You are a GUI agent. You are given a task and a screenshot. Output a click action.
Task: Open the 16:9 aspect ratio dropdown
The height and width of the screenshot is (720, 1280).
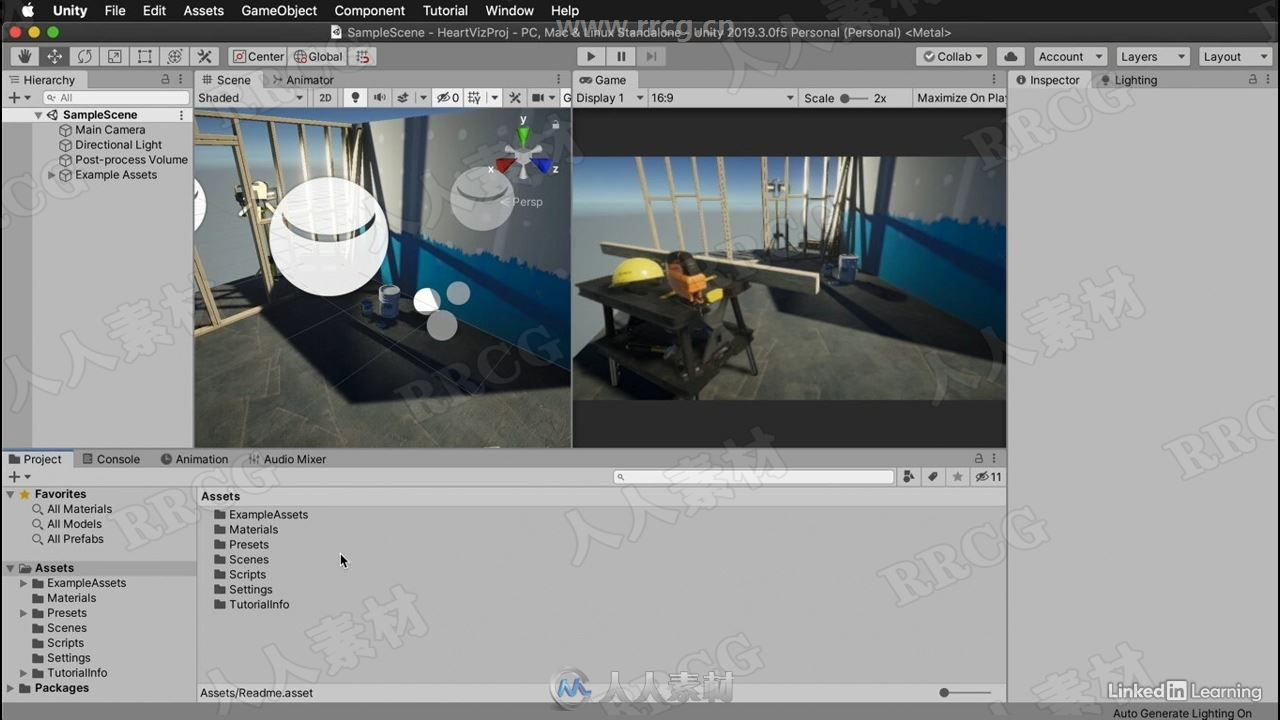722,98
